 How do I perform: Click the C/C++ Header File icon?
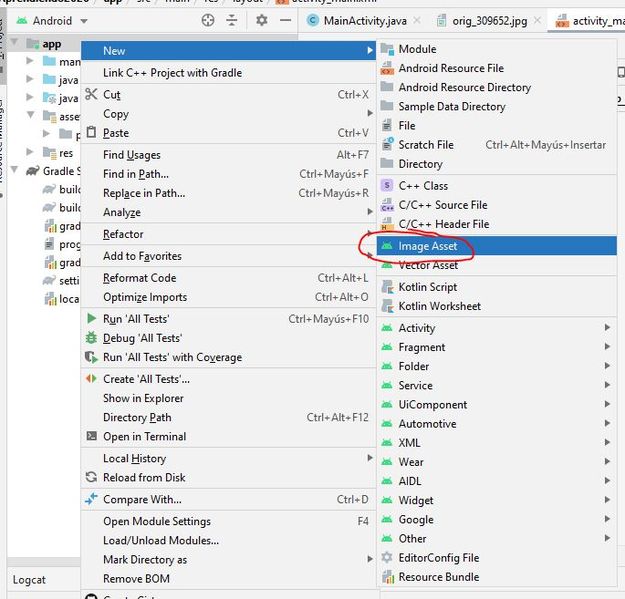[387, 224]
